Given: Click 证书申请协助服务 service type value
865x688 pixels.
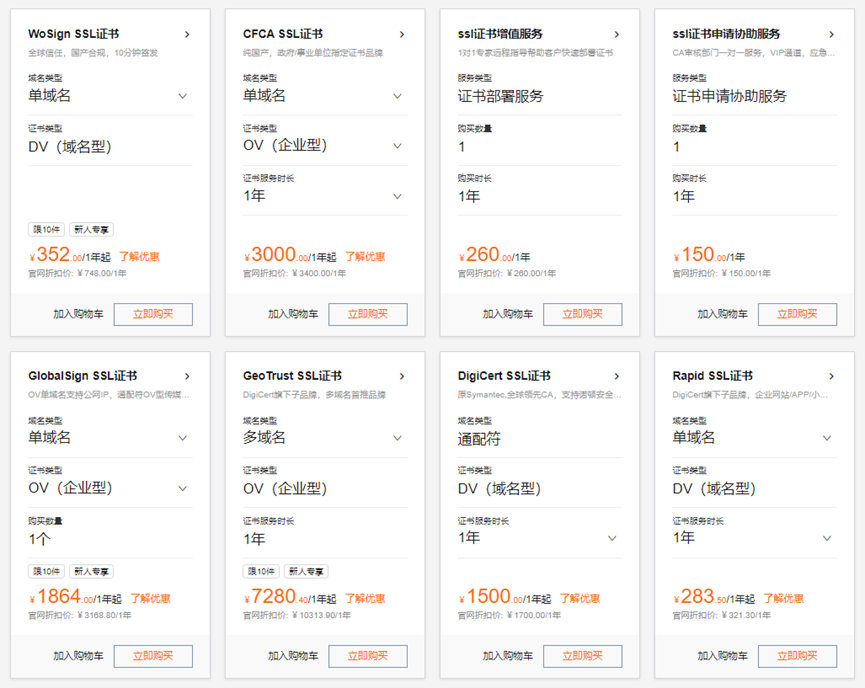Looking at the screenshot, I should pos(729,97).
